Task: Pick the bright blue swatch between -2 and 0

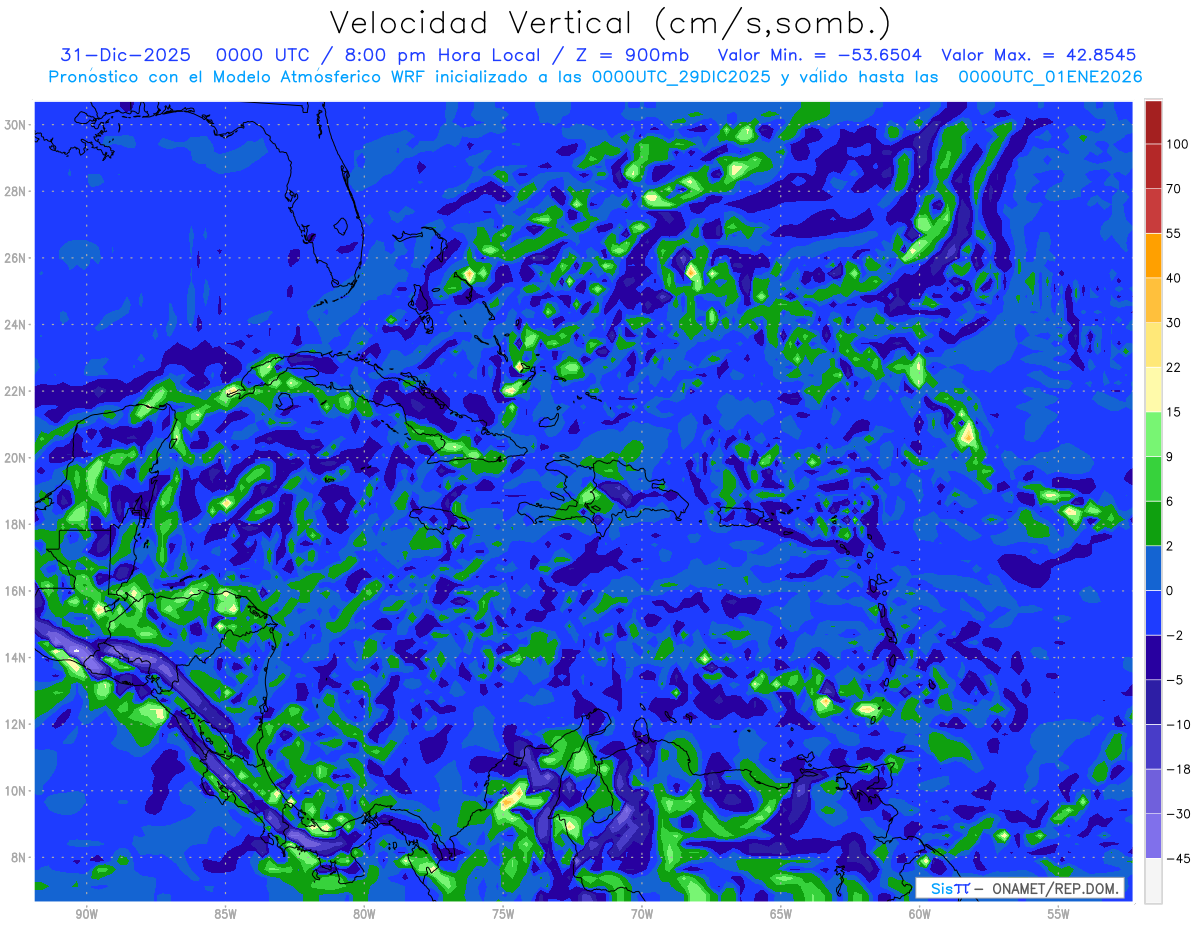Action: pyautogui.click(x=1153, y=613)
